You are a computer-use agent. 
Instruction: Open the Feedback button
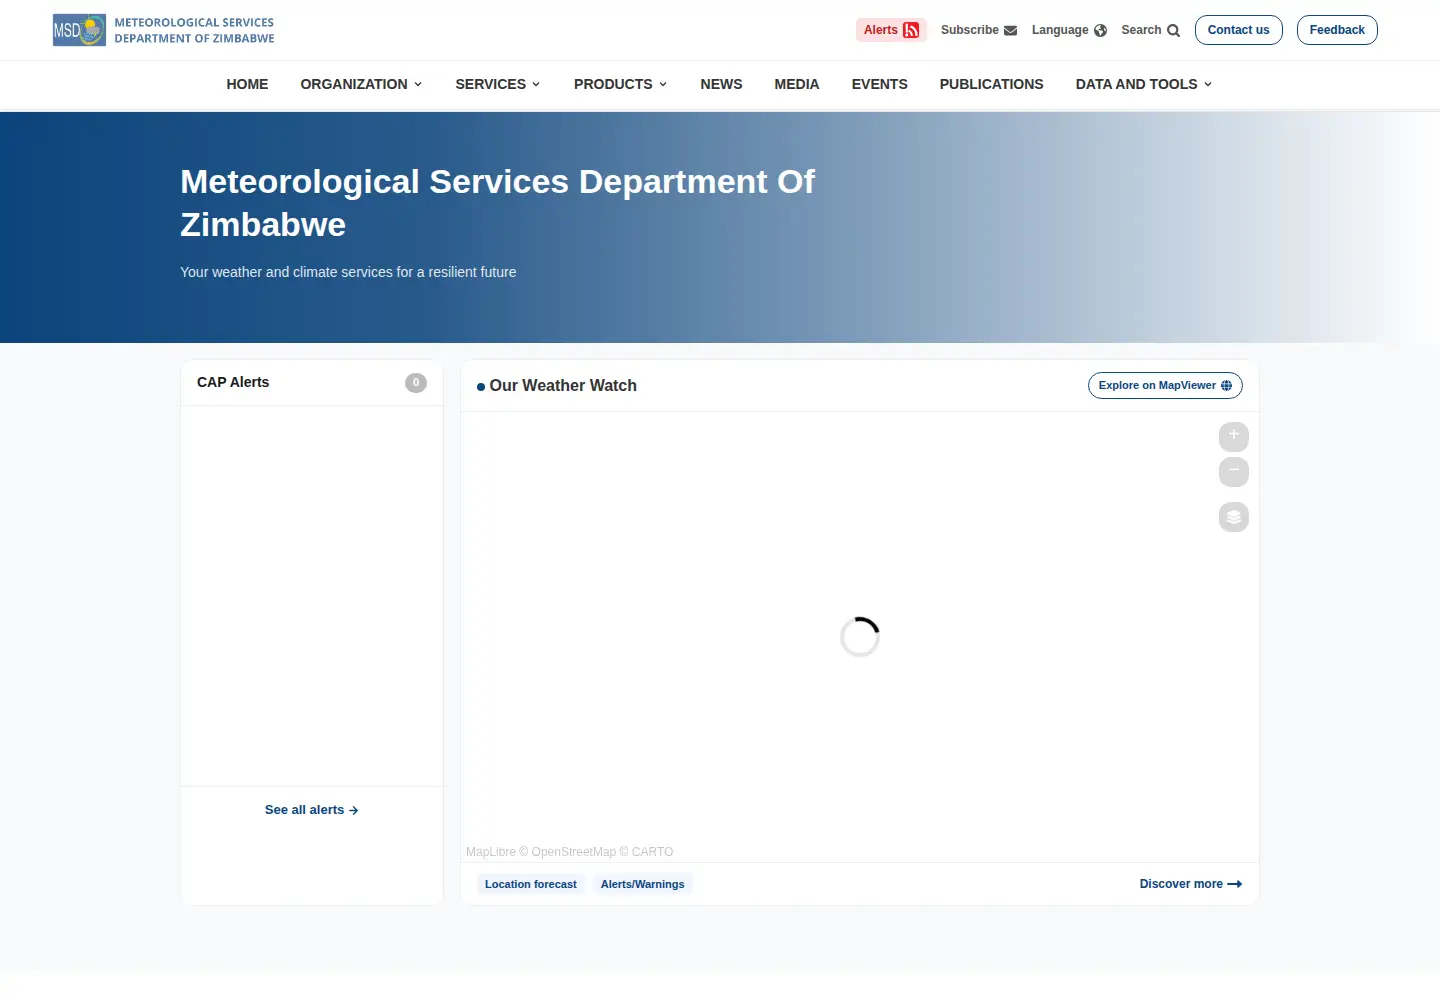1337,30
